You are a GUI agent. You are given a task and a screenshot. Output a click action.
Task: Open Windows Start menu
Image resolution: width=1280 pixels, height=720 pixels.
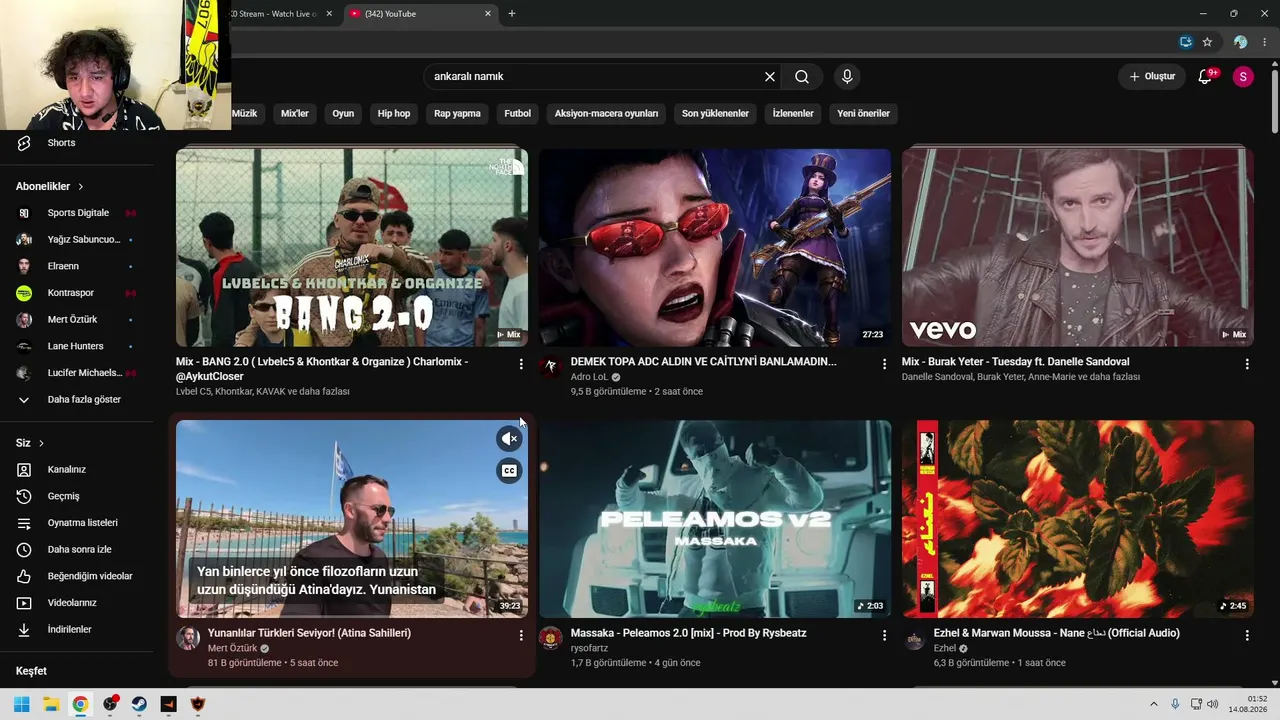click(x=22, y=704)
